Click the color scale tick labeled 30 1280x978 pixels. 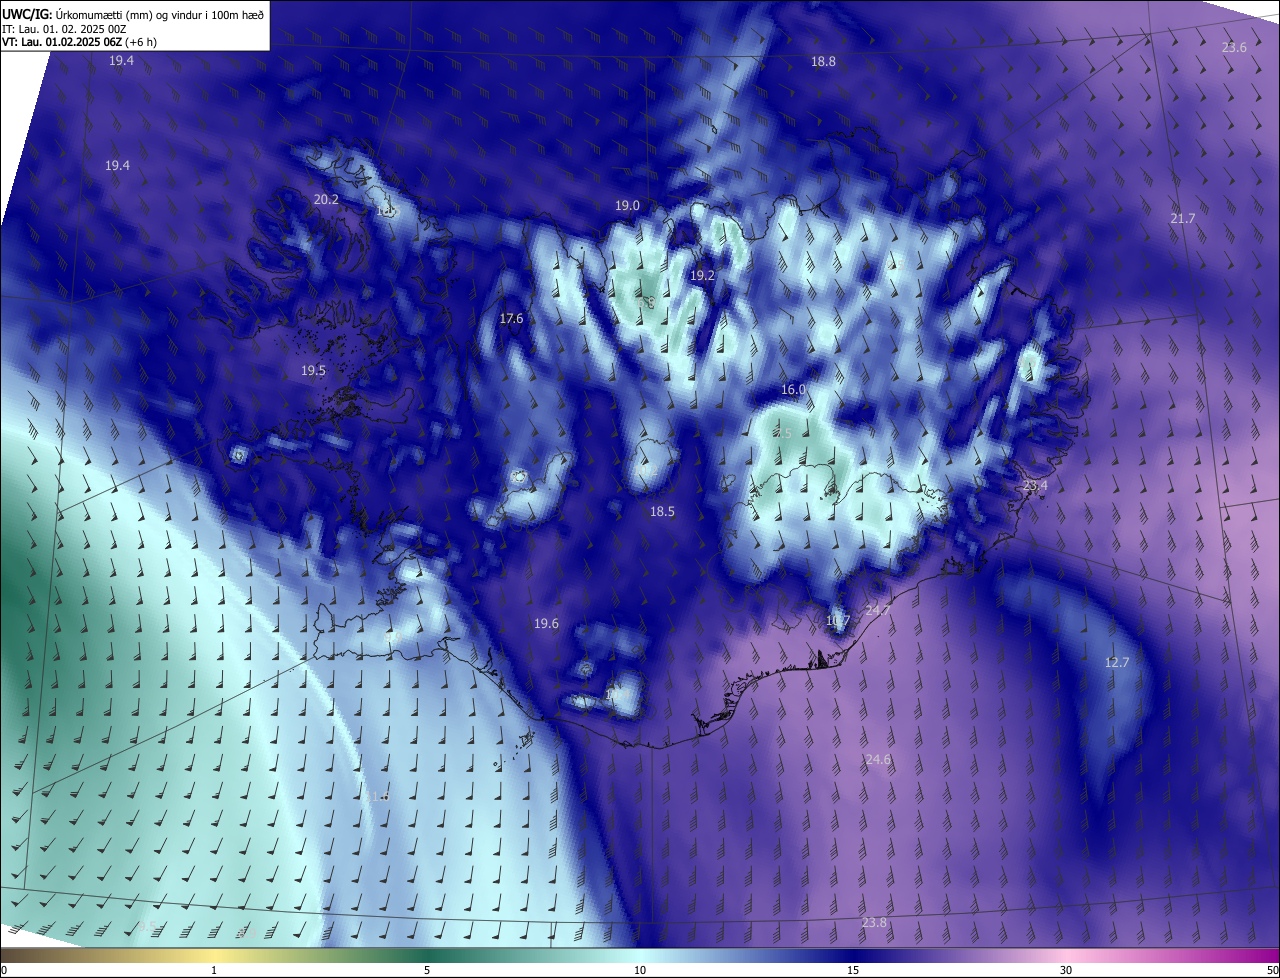[1066, 971]
